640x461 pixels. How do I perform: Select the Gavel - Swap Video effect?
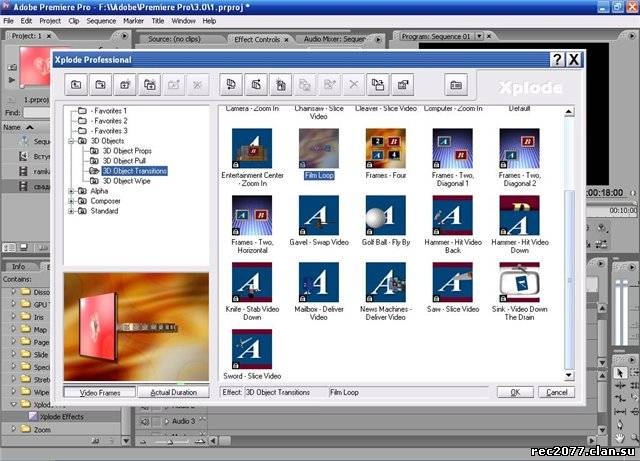319,215
